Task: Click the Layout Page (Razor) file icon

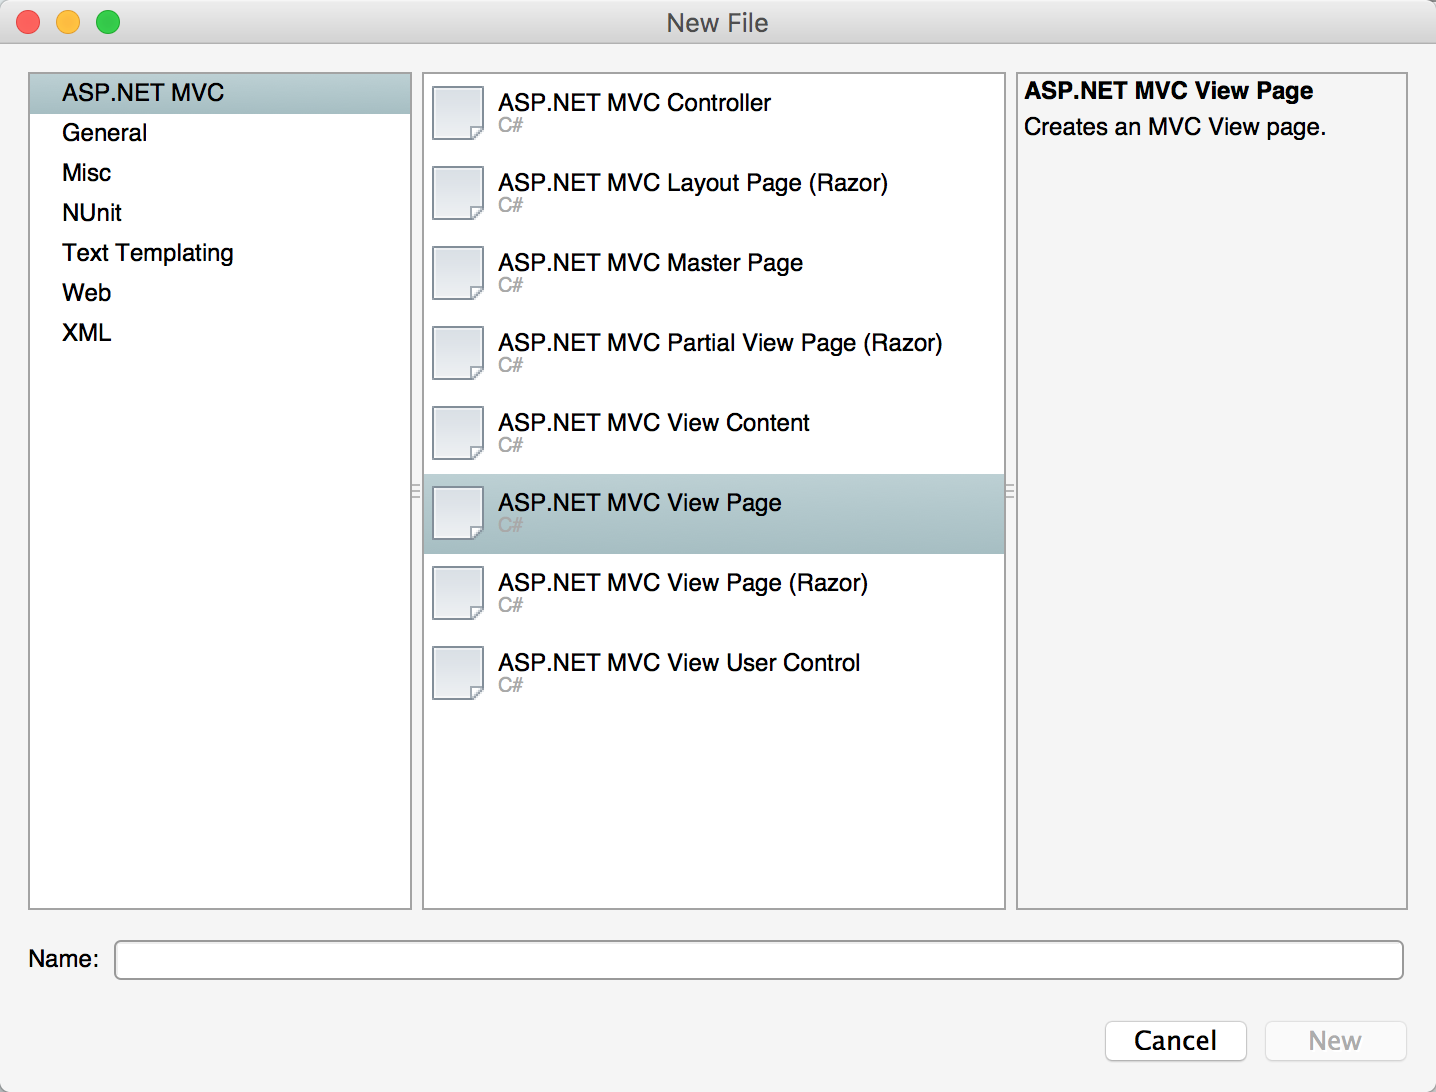Action: [x=458, y=193]
